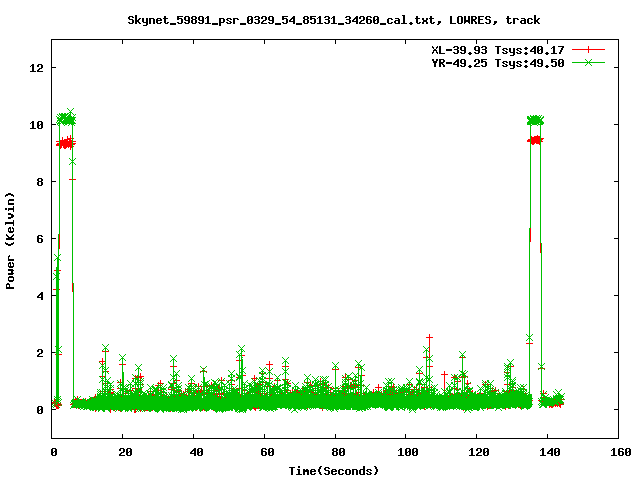This screenshot has height=480, width=640.
Task: Select the XL-39.93 Tsys:40.17 legend entry
Action: 498,50
